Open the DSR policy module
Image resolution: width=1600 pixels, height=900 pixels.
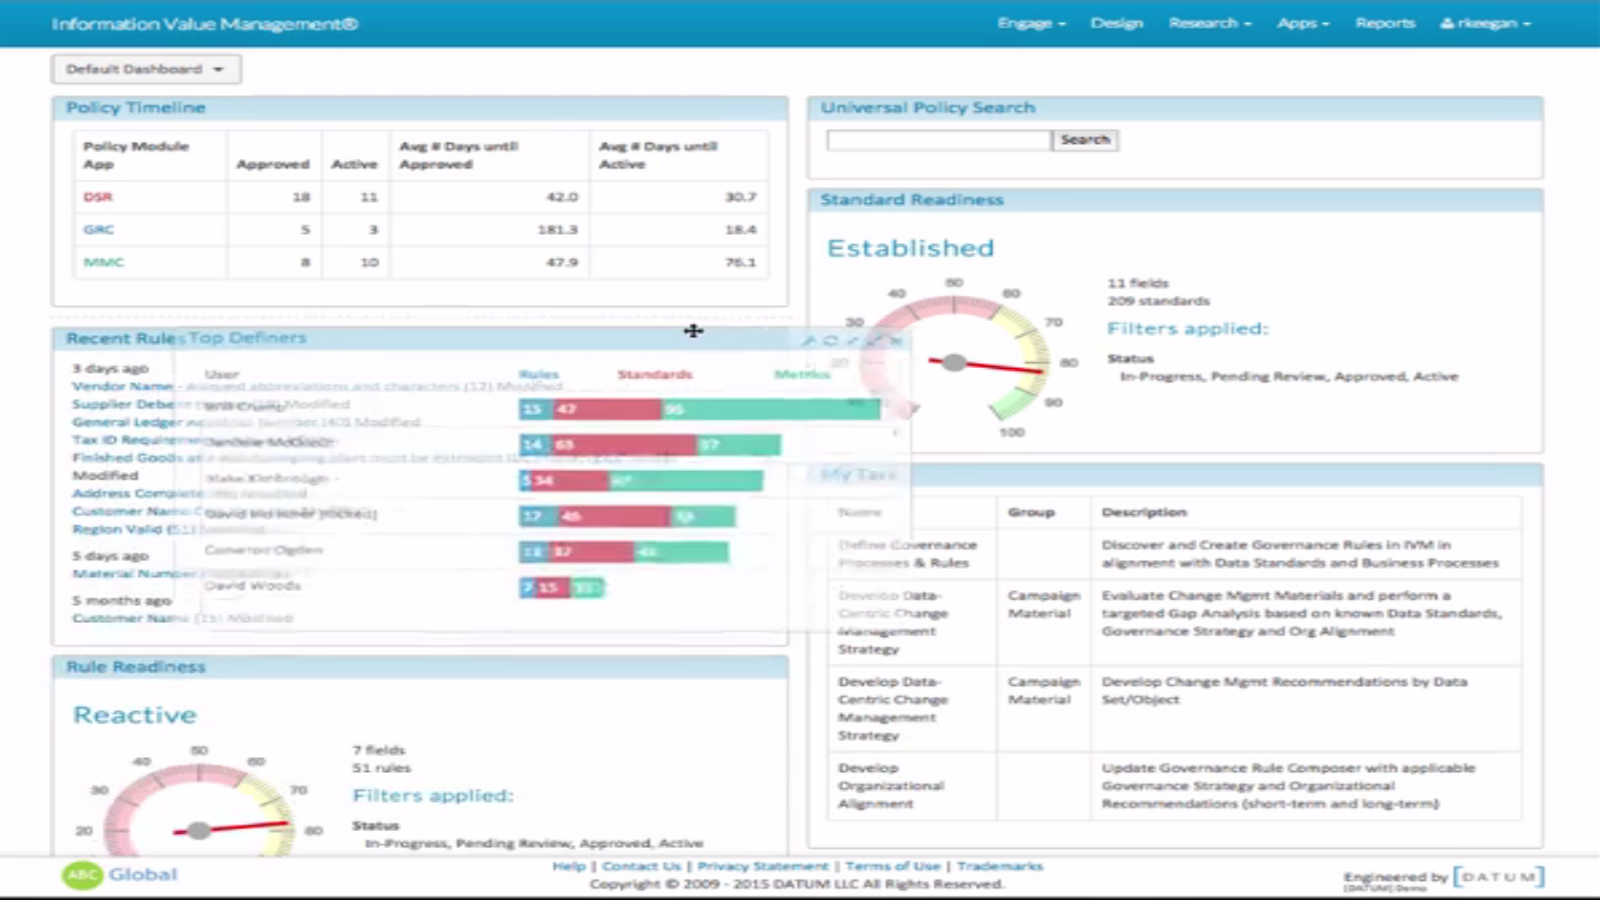click(x=98, y=197)
